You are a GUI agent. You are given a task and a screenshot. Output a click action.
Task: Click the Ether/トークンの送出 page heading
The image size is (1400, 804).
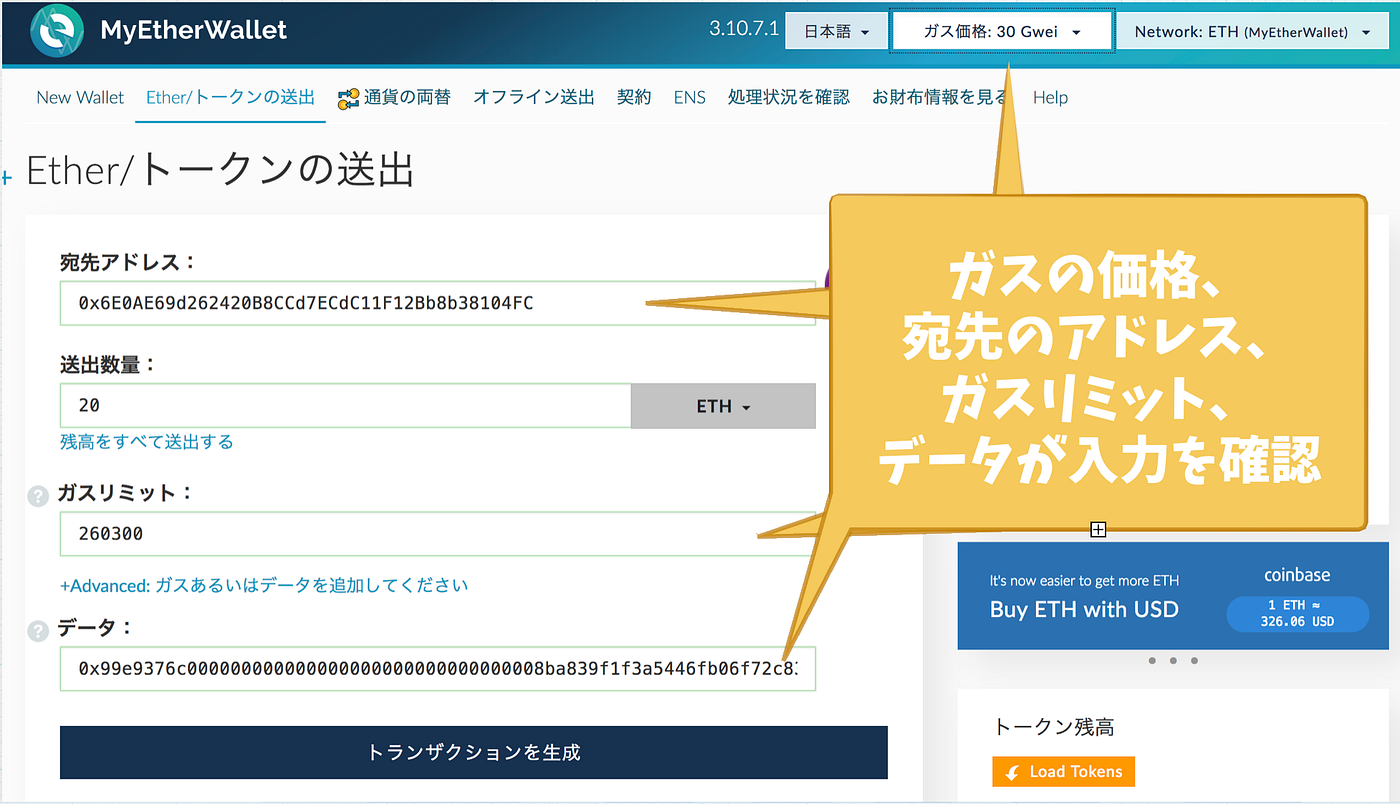click(x=220, y=171)
